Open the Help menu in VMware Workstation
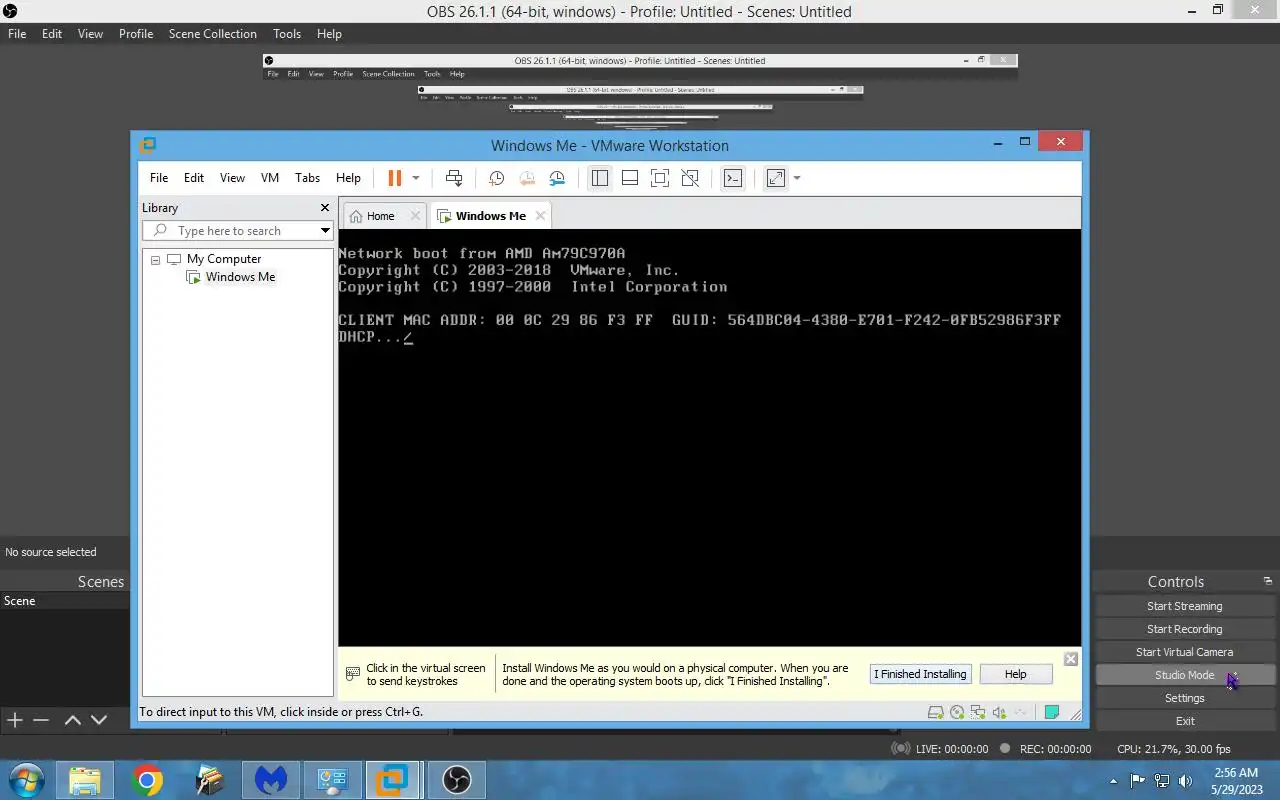The height and width of the screenshot is (800, 1280). [x=348, y=178]
